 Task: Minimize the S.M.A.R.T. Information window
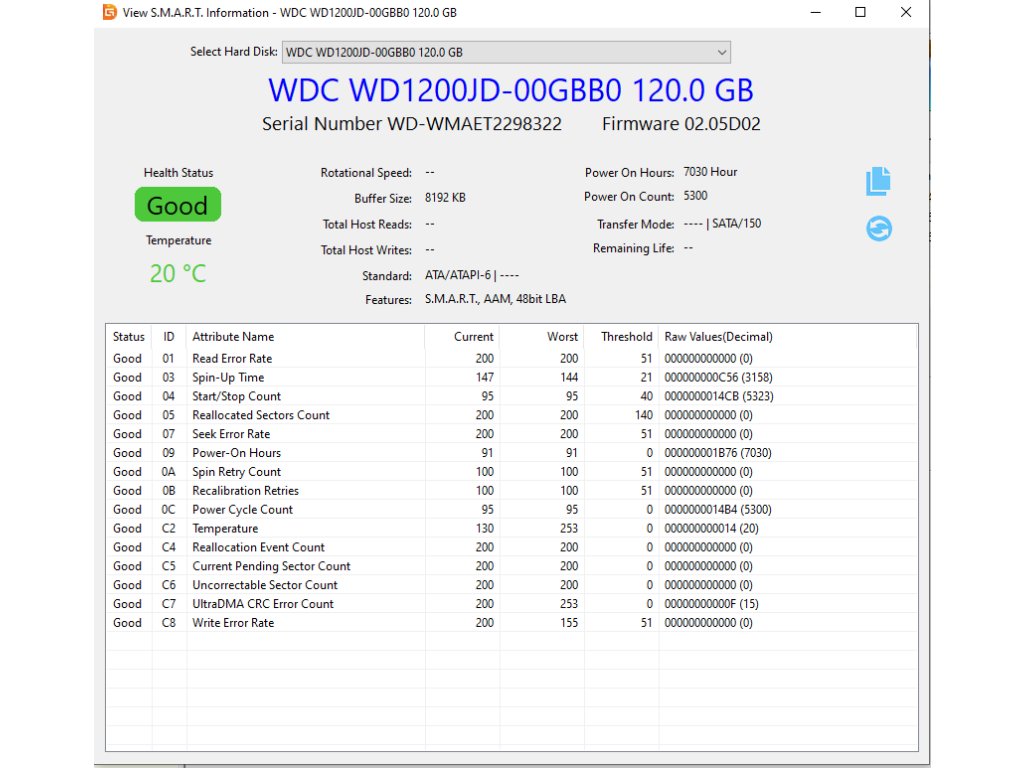[815, 13]
